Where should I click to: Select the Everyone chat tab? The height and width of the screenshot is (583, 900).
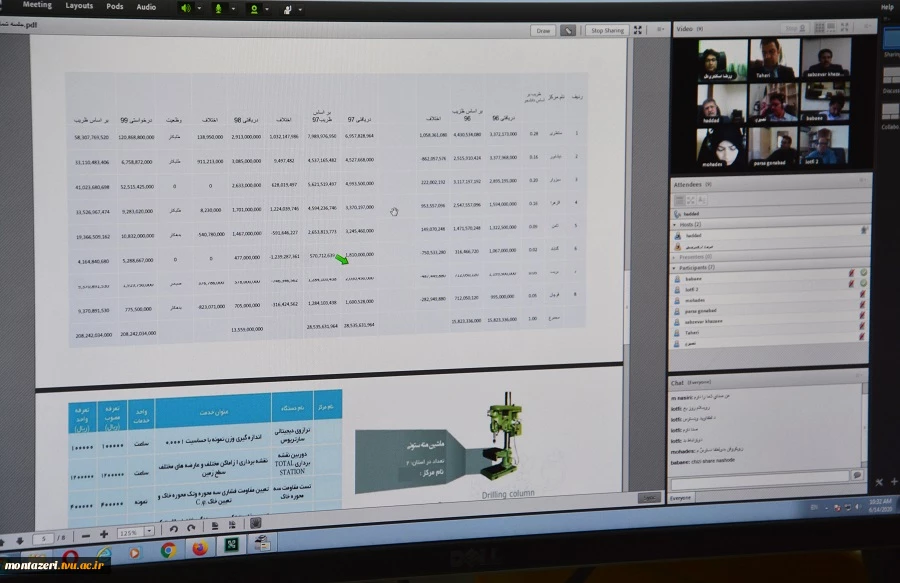tap(681, 498)
